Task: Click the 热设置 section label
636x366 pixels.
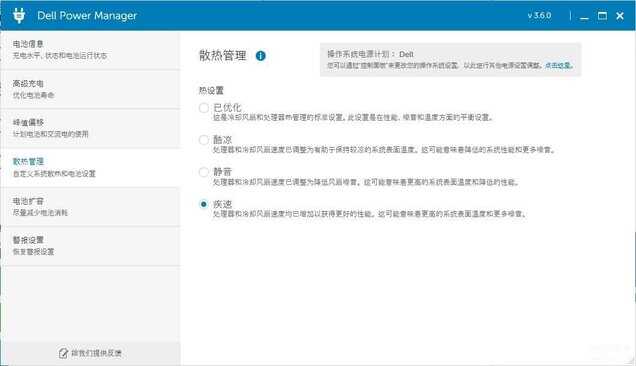Action: click(x=211, y=90)
